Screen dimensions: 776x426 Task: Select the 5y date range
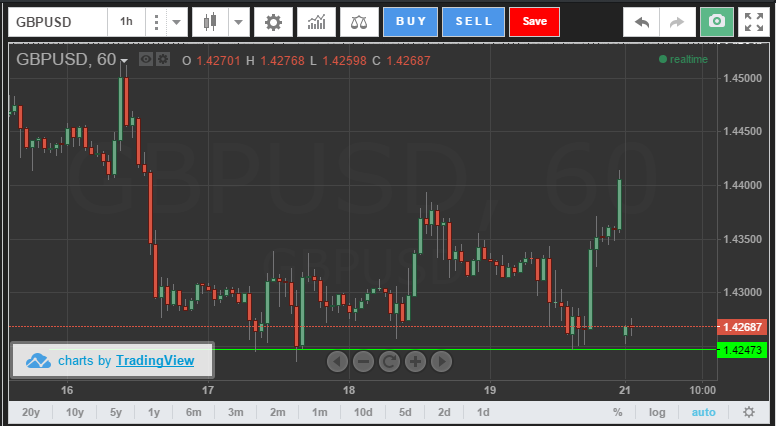tap(116, 412)
